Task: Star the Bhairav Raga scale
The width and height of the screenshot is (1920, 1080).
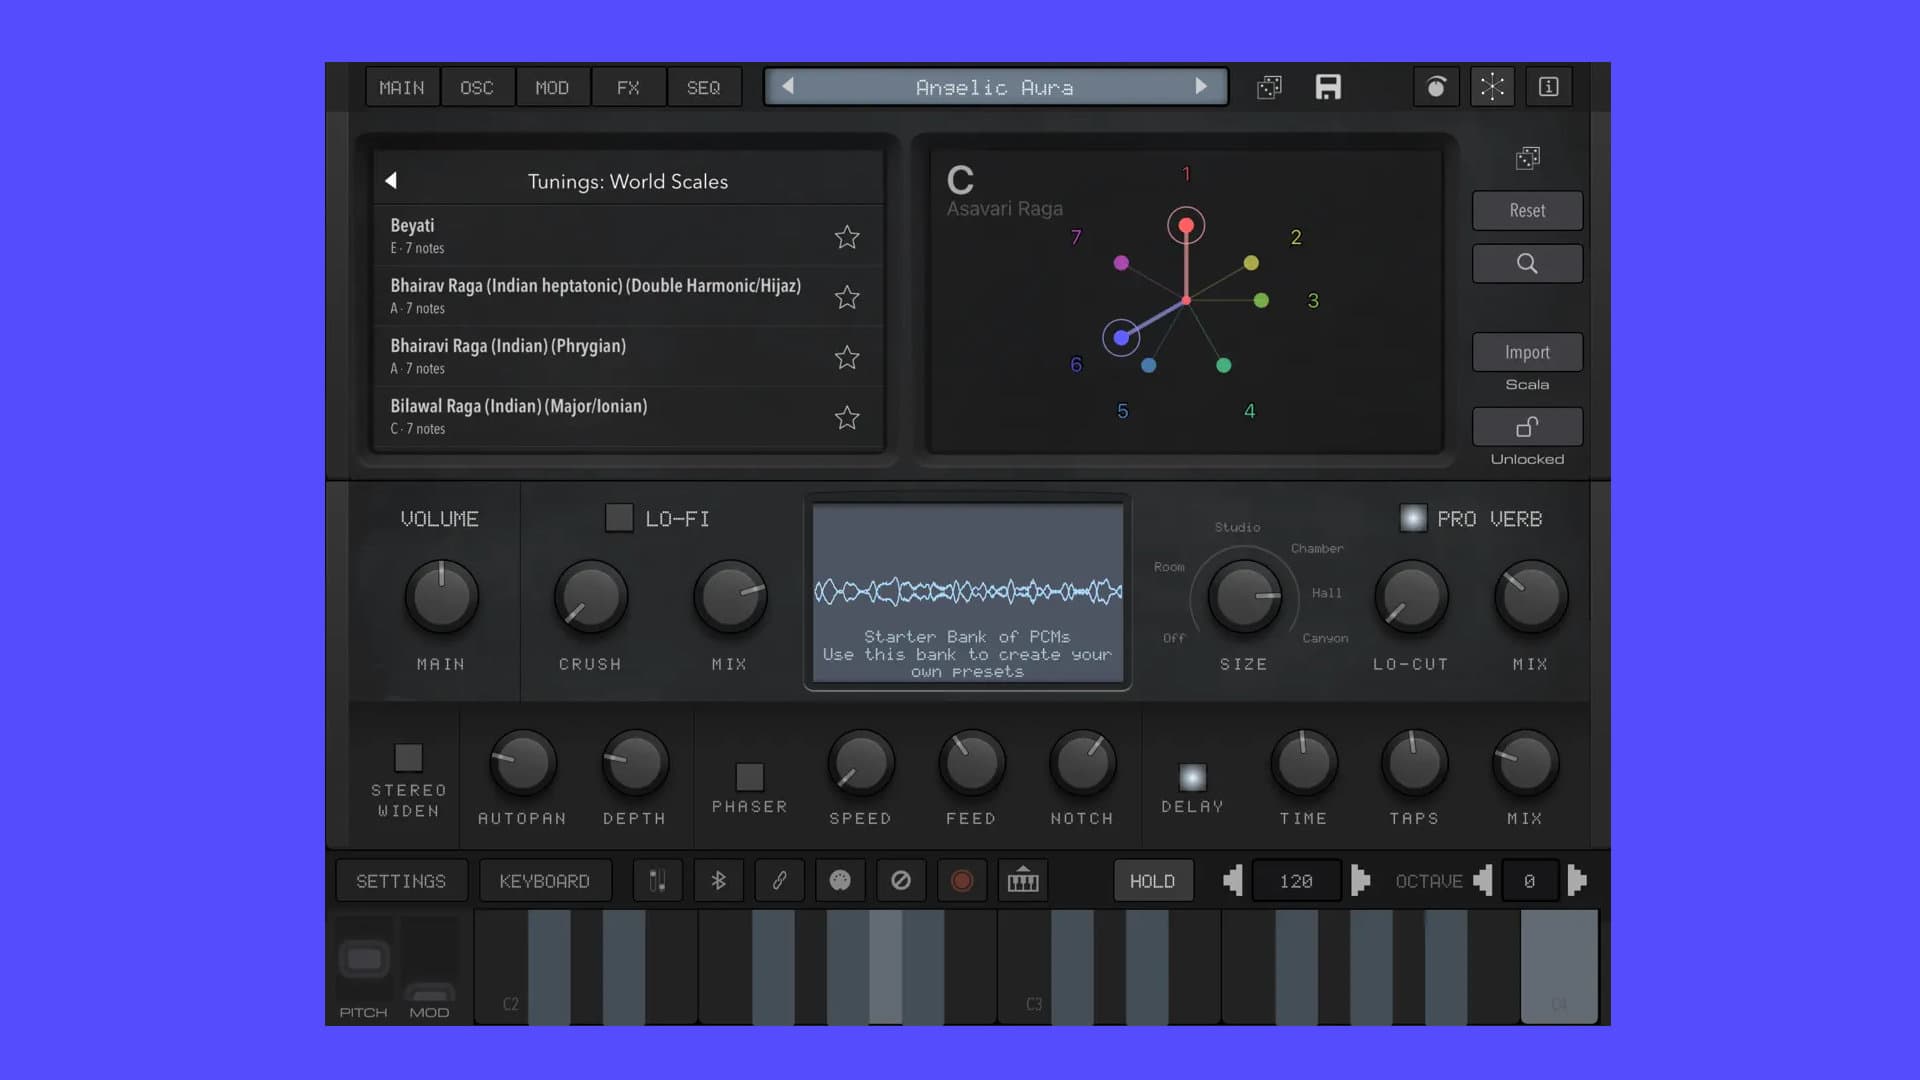Action: click(x=847, y=297)
